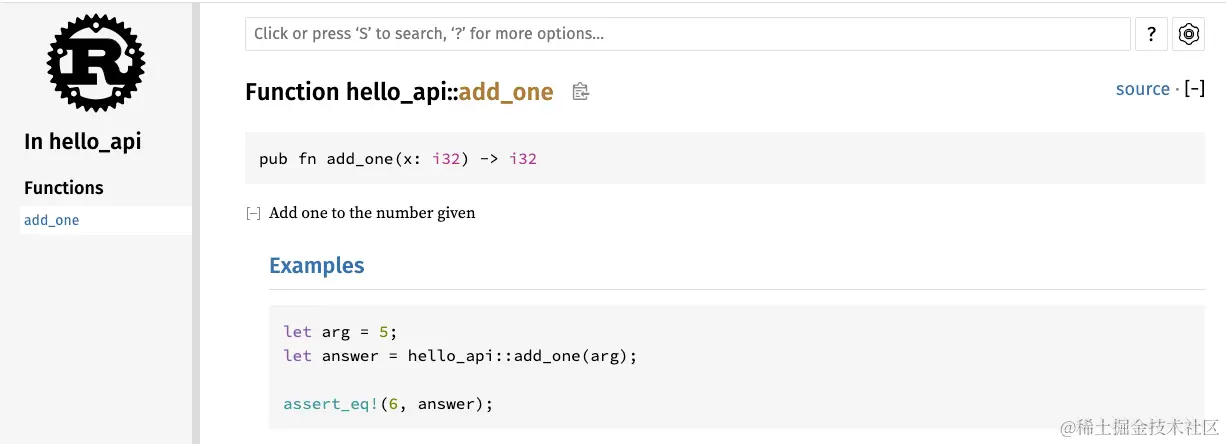Click the sidebar resize handle bar

(x=196, y=222)
